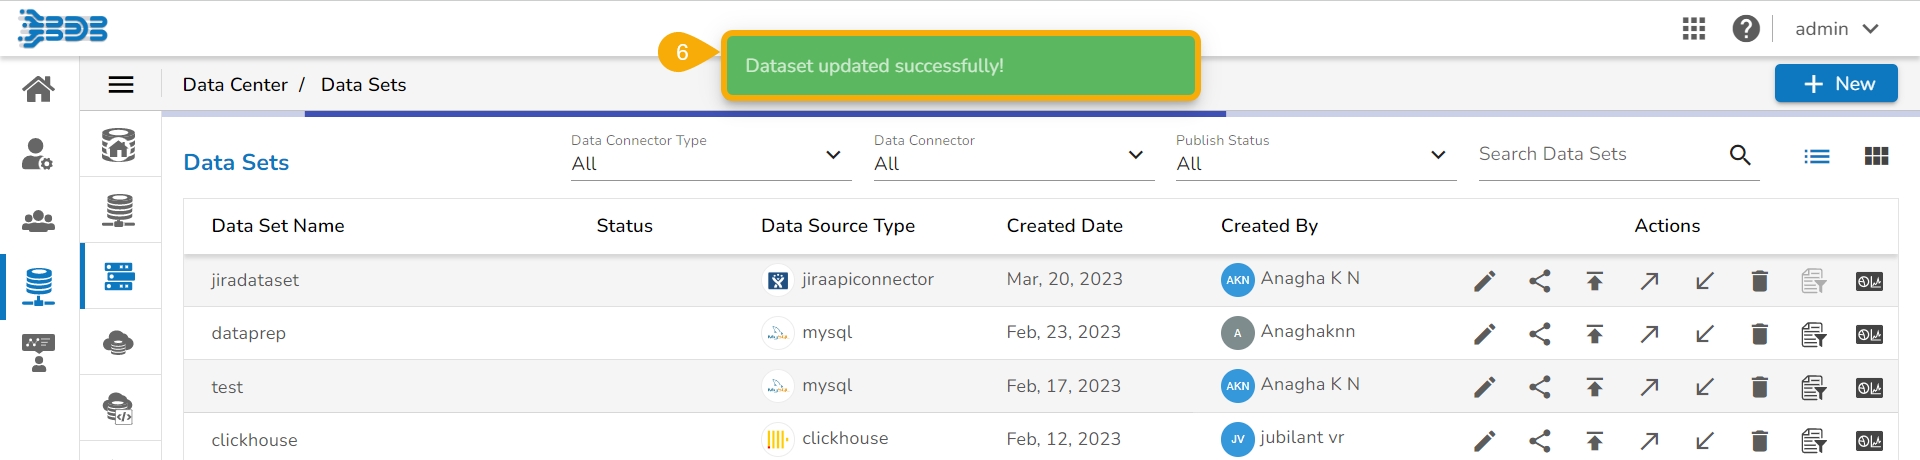Click into the Search Data Sets field
Viewport: 1920px width, 460px height.
click(1598, 154)
